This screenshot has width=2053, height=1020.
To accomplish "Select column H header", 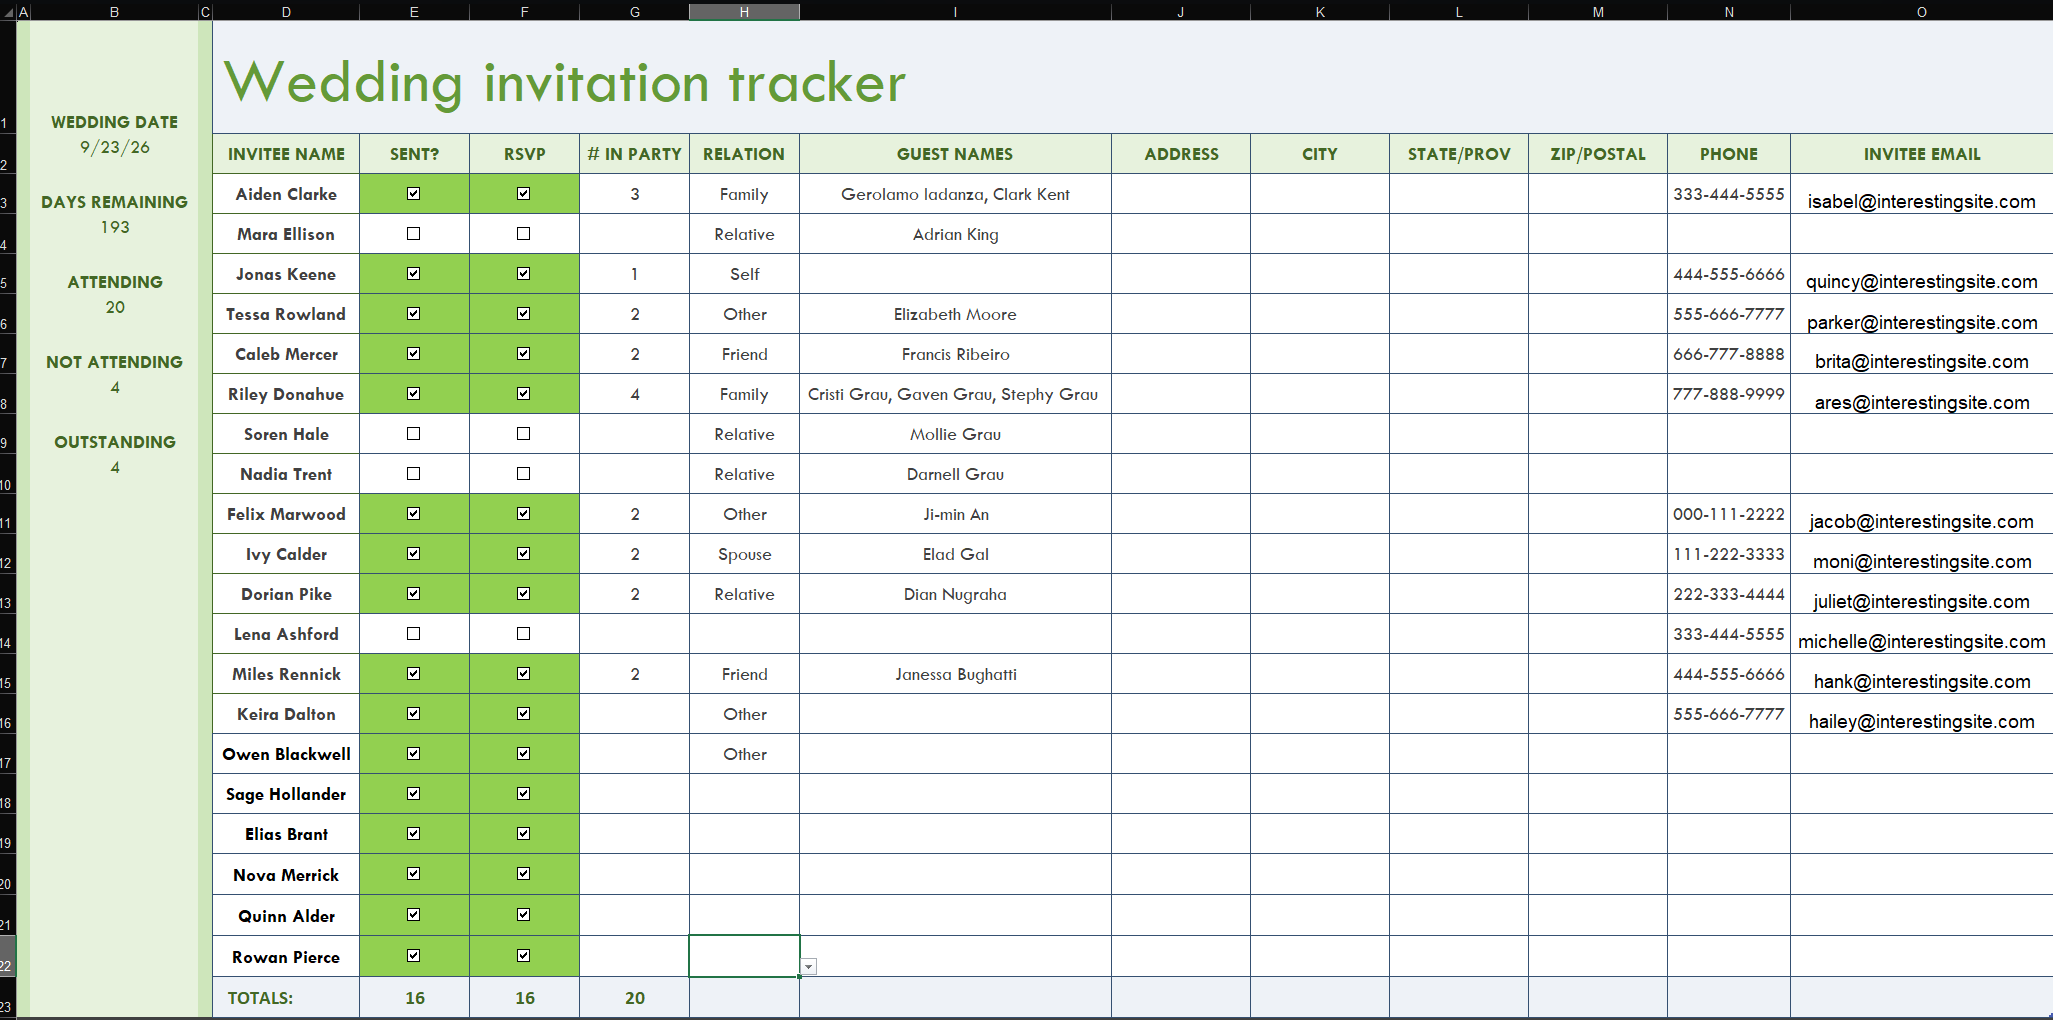I will pos(744,12).
